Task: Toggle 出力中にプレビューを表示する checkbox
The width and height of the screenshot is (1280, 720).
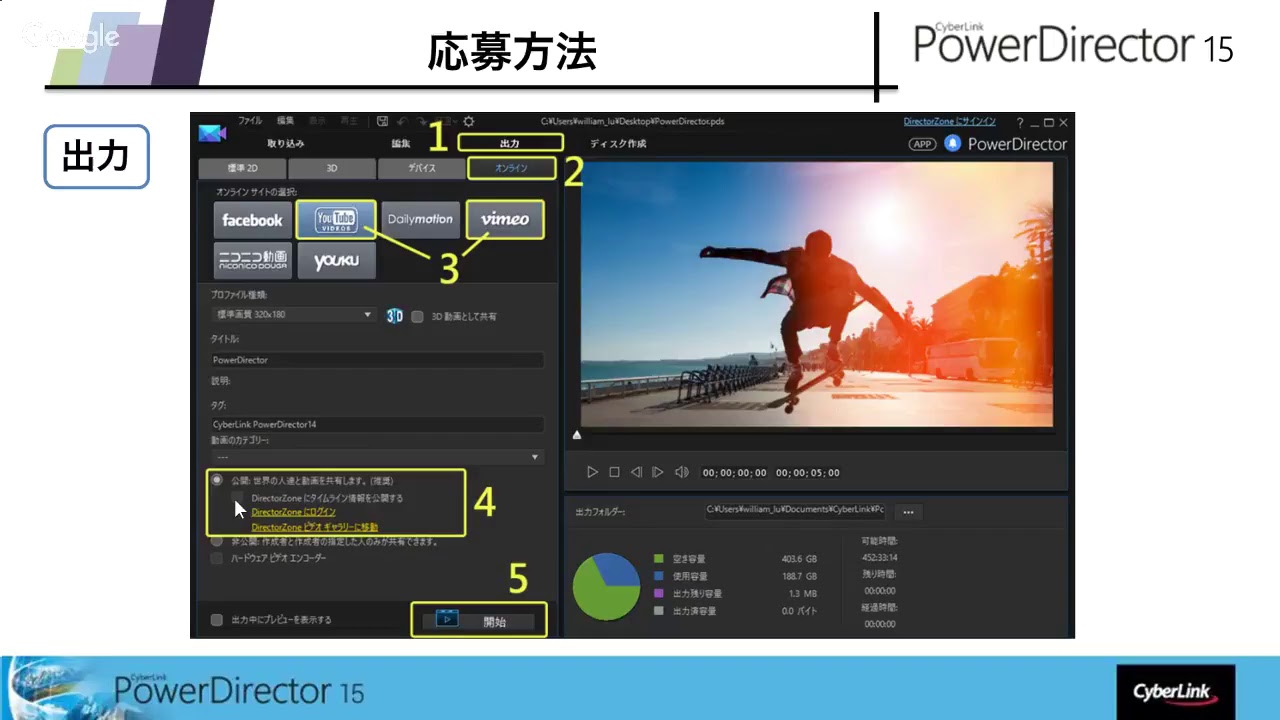Action: pyautogui.click(x=217, y=620)
